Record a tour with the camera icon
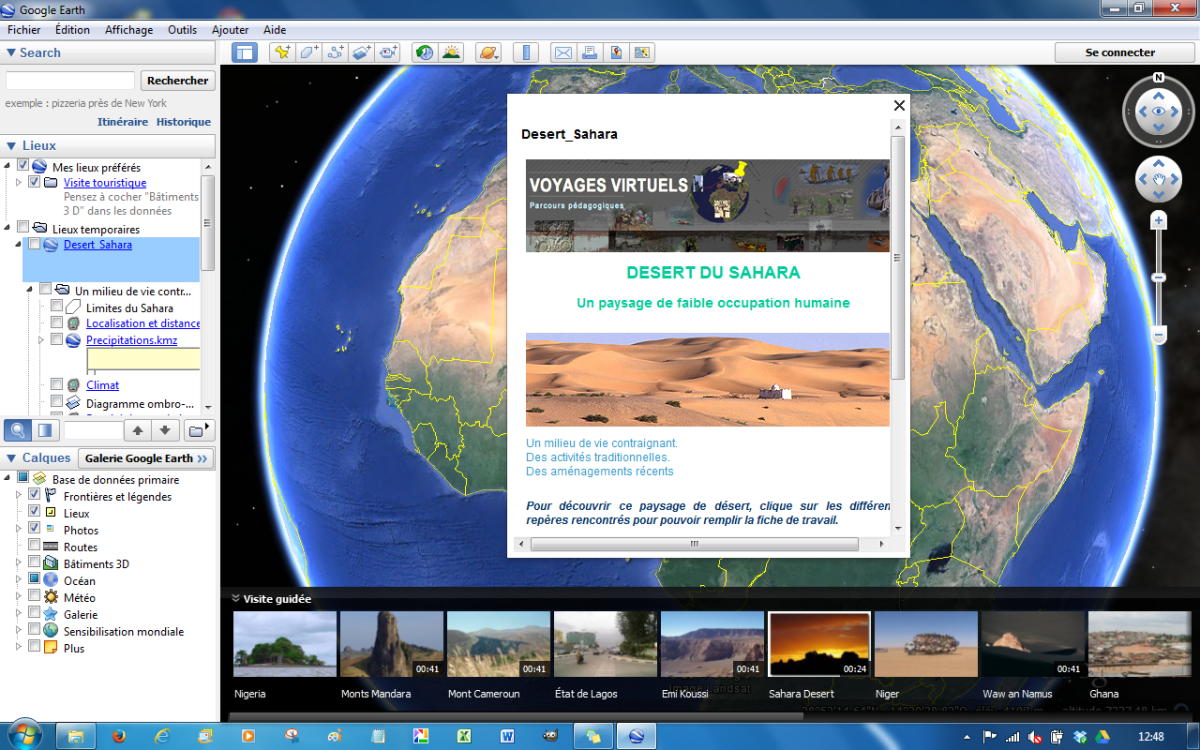The width and height of the screenshot is (1200, 750). (388, 53)
